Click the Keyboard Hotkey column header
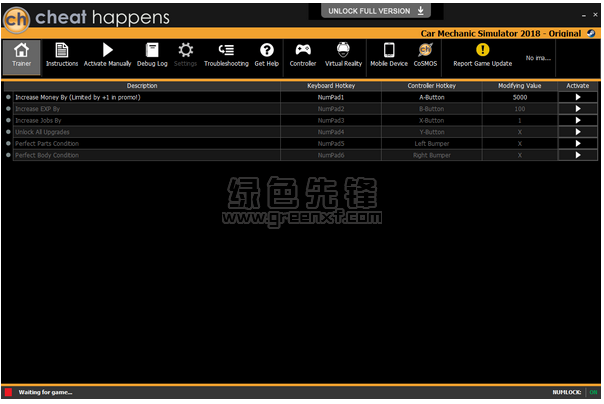This screenshot has height=404, width=604. point(331,85)
